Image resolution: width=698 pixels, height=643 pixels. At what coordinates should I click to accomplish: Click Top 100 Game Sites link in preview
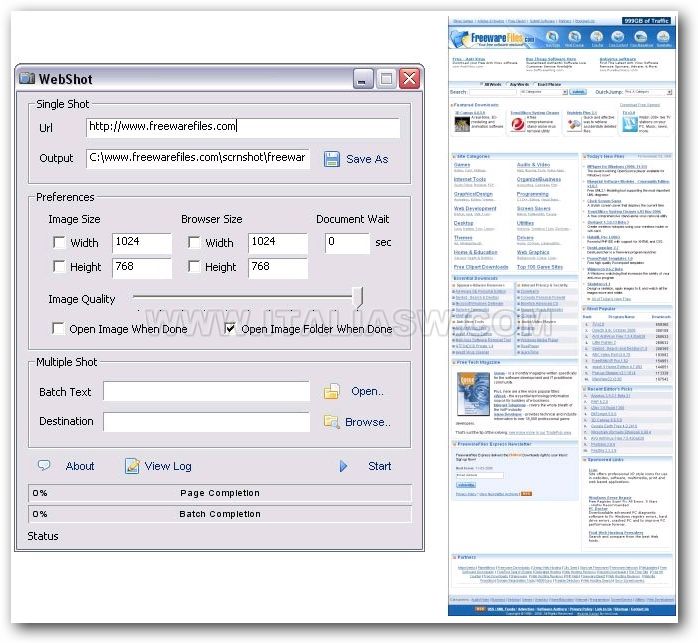(x=540, y=267)
